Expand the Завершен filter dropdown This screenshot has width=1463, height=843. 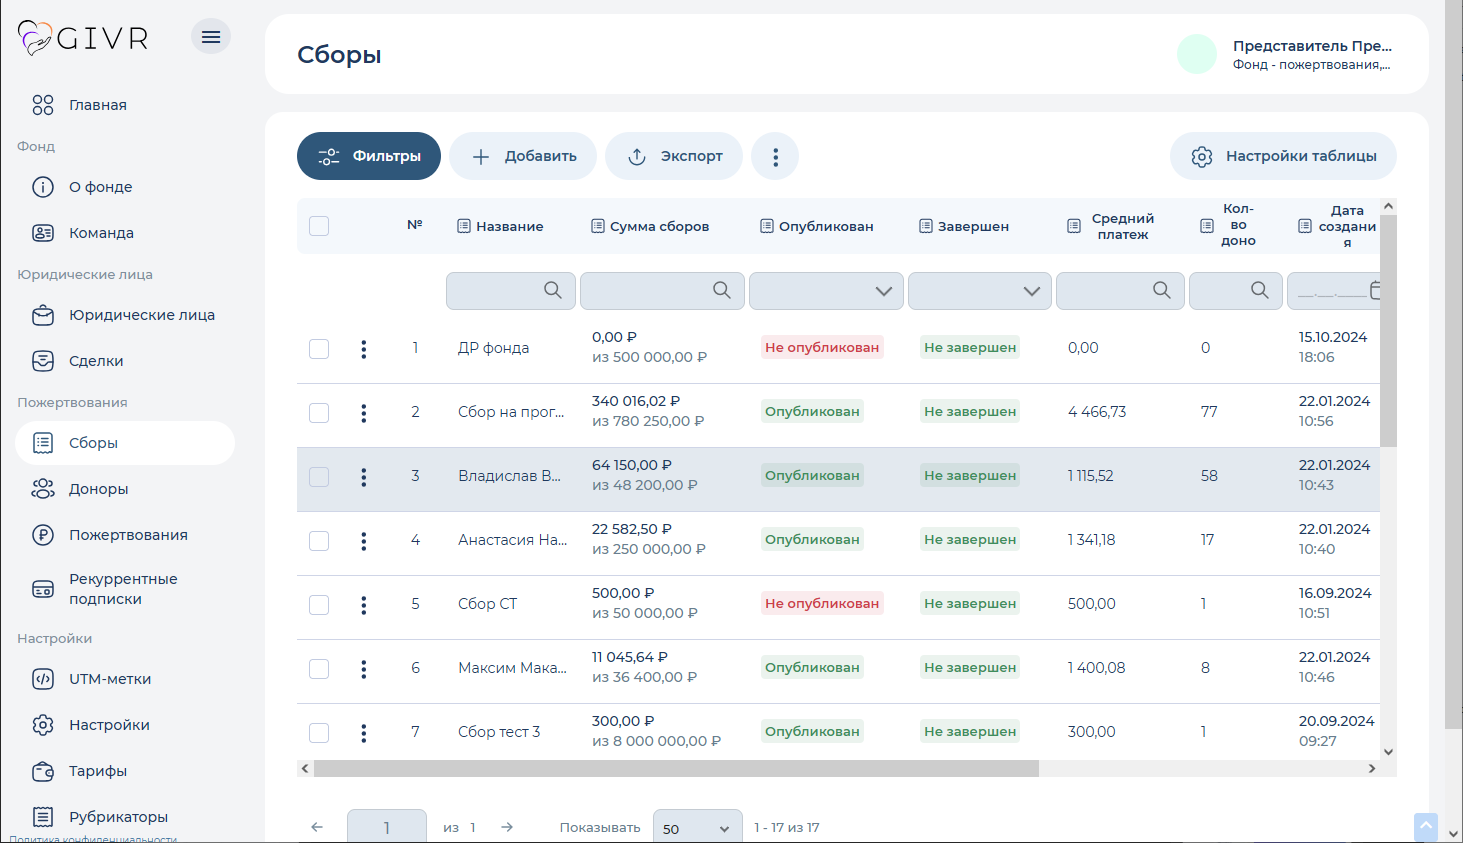980,291
